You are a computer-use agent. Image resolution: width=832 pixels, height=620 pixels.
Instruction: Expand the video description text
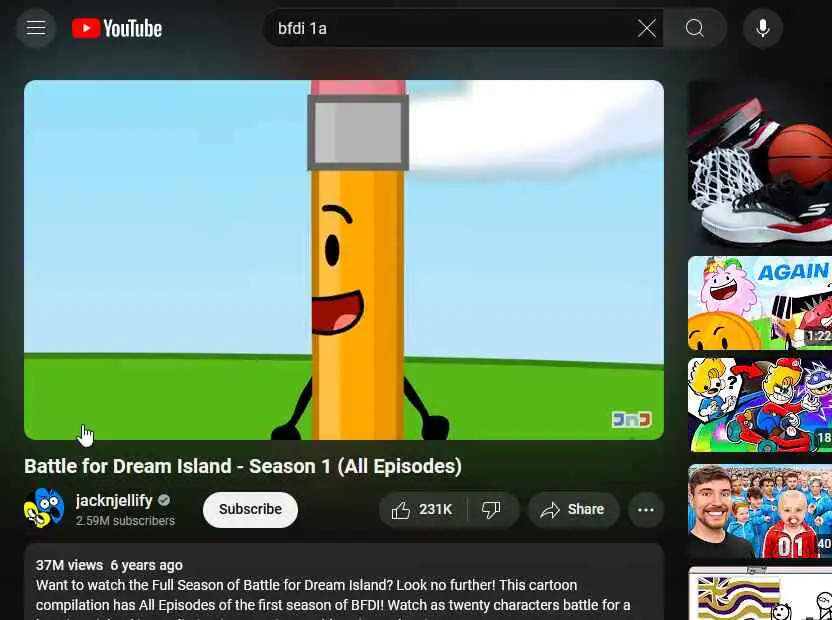pyautogui.click(x=344, y=582)
